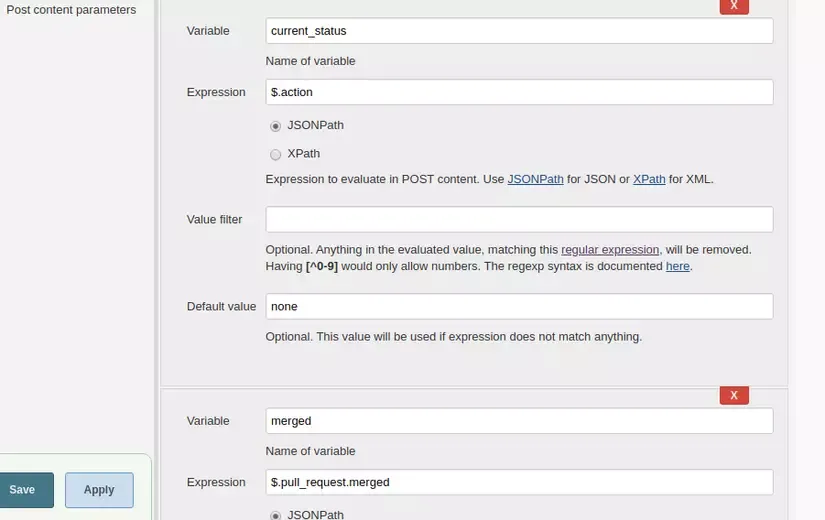Delete the current_status variable with red X
This screenshot has height=520, width=825.
pos(734,5)
